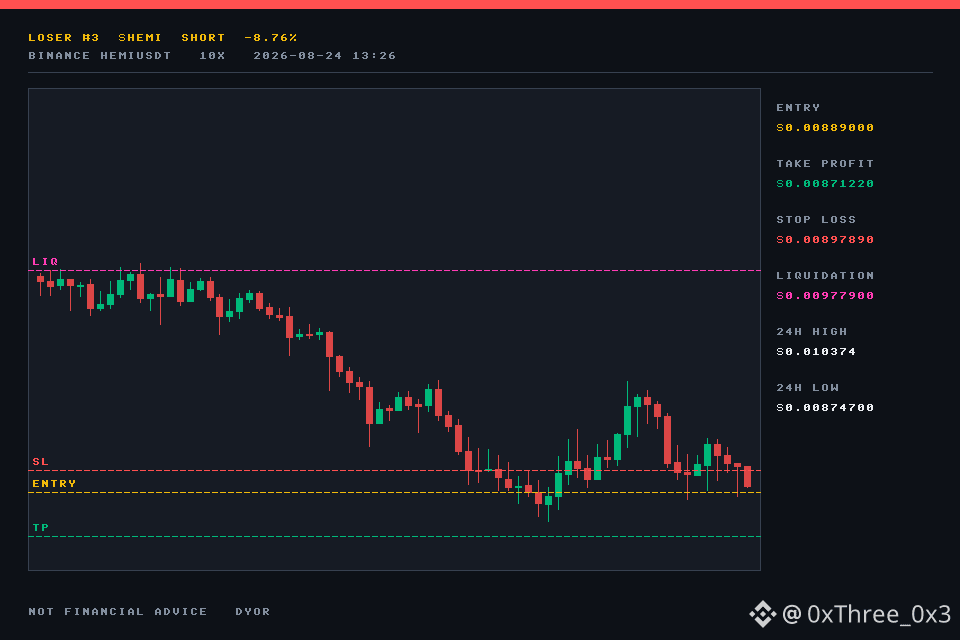Click the 24H HIGH heading
This screenshot has width=960, height=640.
pyautogui.click(x=812, y=331)
